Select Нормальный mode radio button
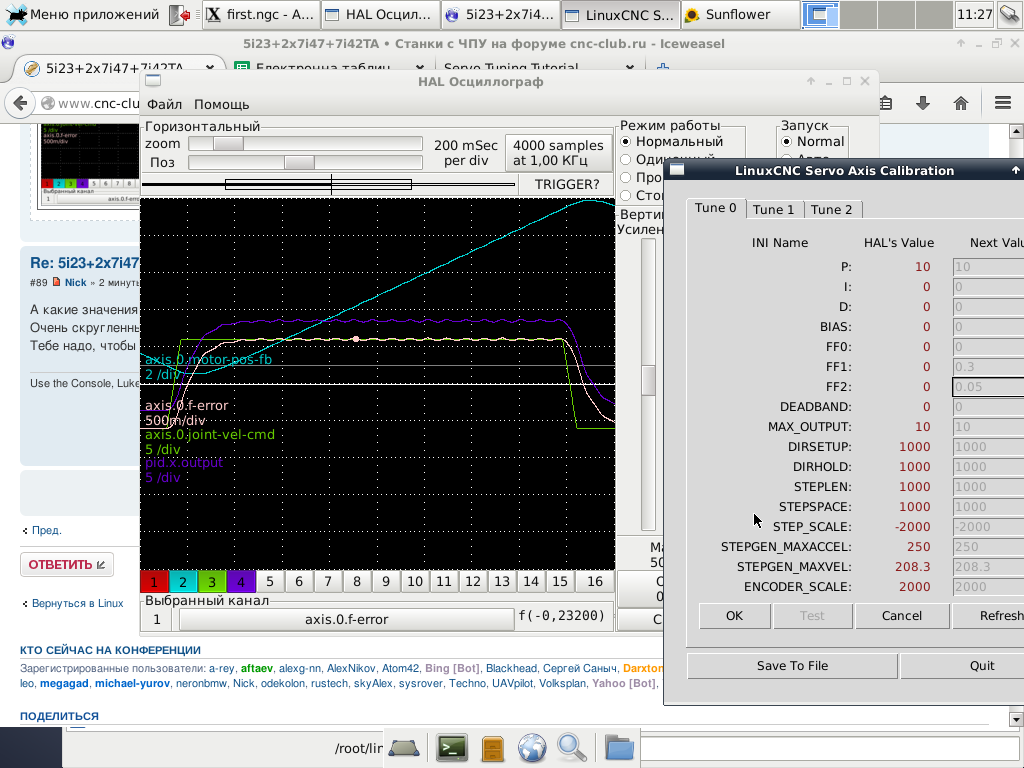The image size is (1024, 768). coord(627,142)
